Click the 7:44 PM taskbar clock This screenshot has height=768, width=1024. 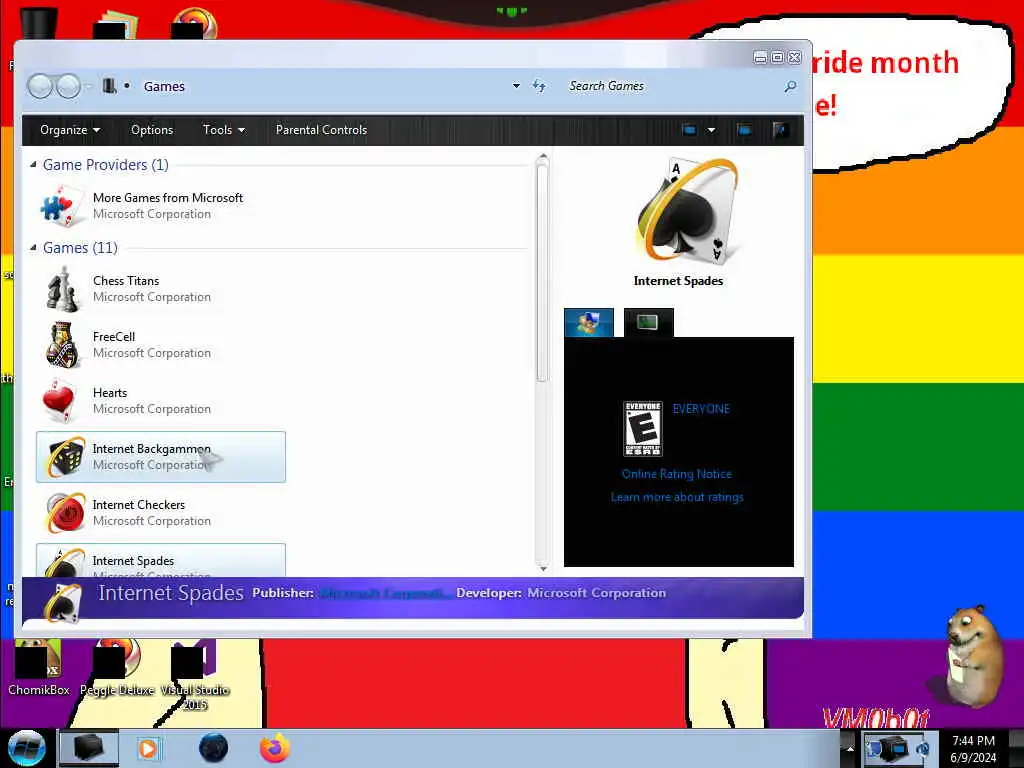(x=973, y=741)
